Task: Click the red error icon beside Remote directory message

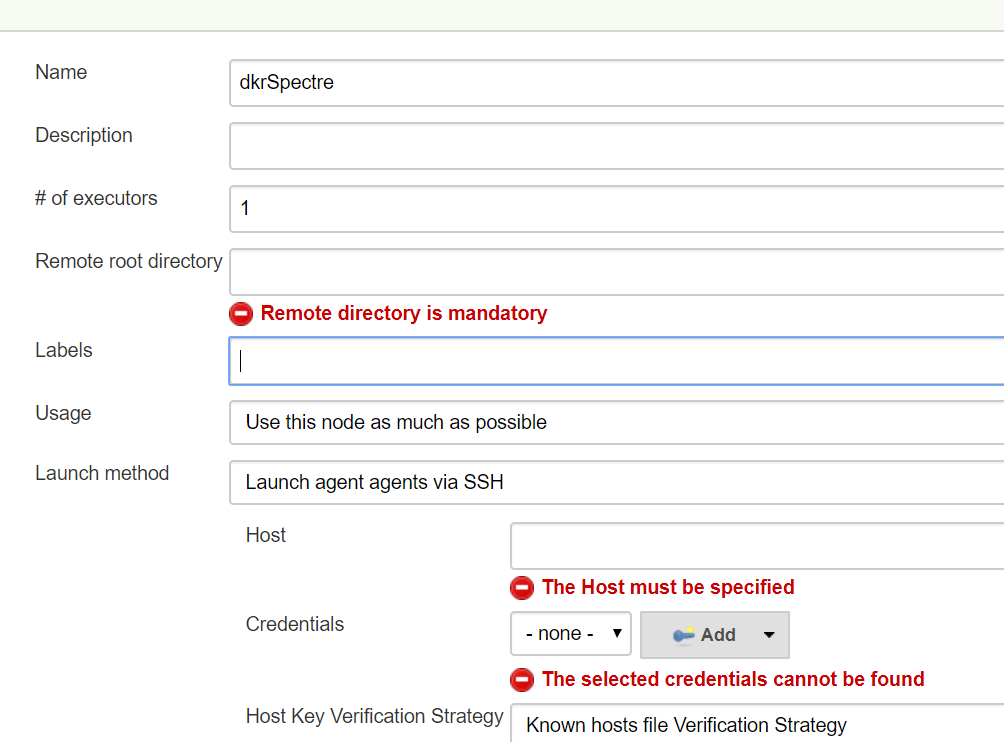Action: [x=241, y=314]
